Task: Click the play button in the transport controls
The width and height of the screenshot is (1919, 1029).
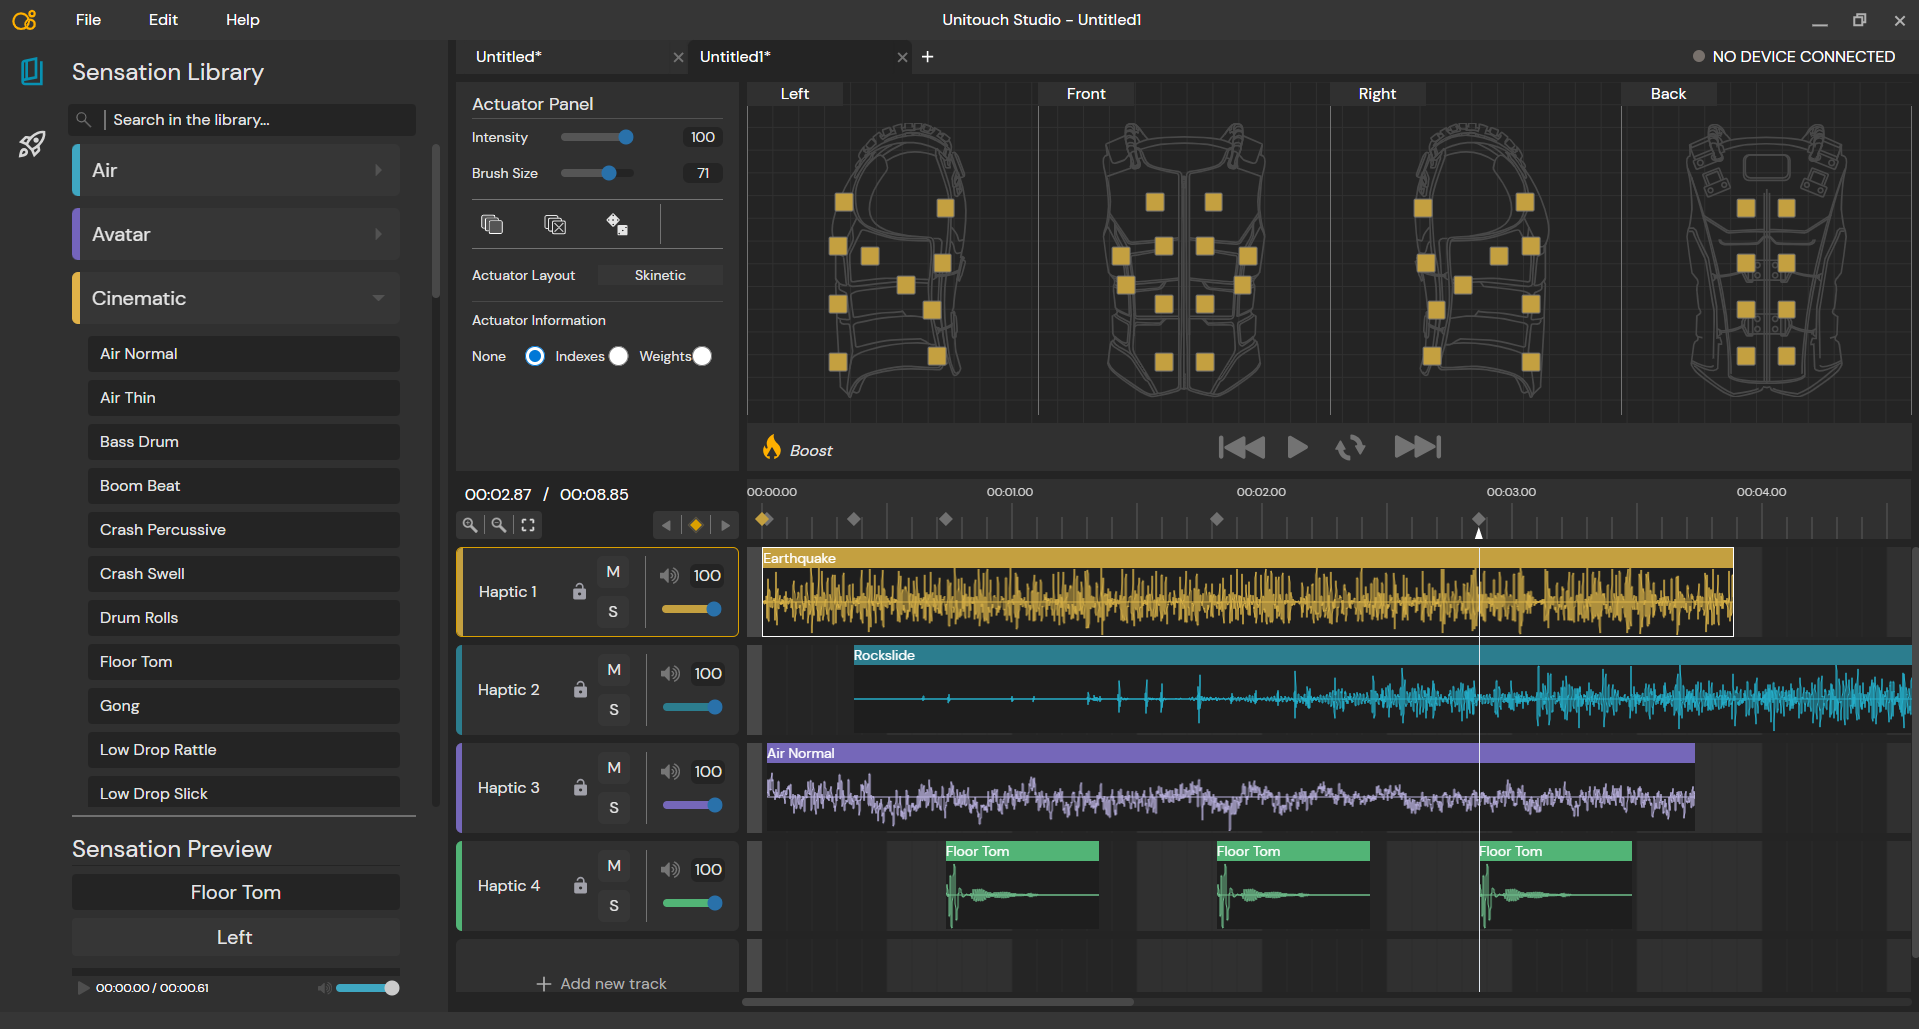Action: [x=1297, y=447]
